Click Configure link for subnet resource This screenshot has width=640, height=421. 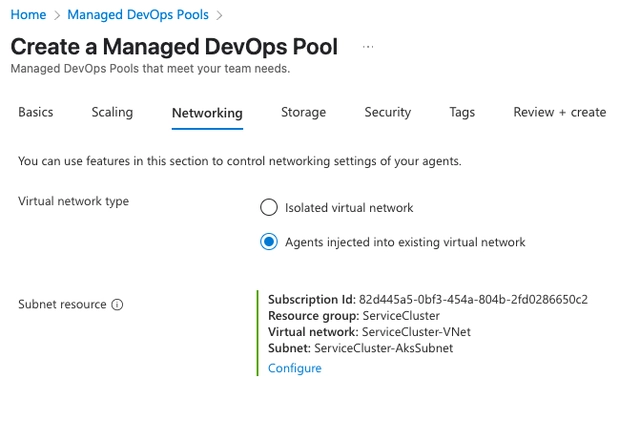pyautogui.click(x=295, y=368)
